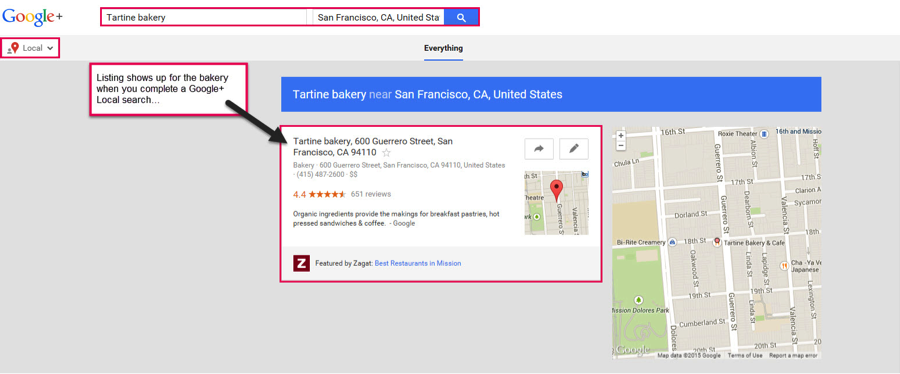Click the Tartine Bakery & Cafe map pin

pyautogui.click(x=716, y=243)
